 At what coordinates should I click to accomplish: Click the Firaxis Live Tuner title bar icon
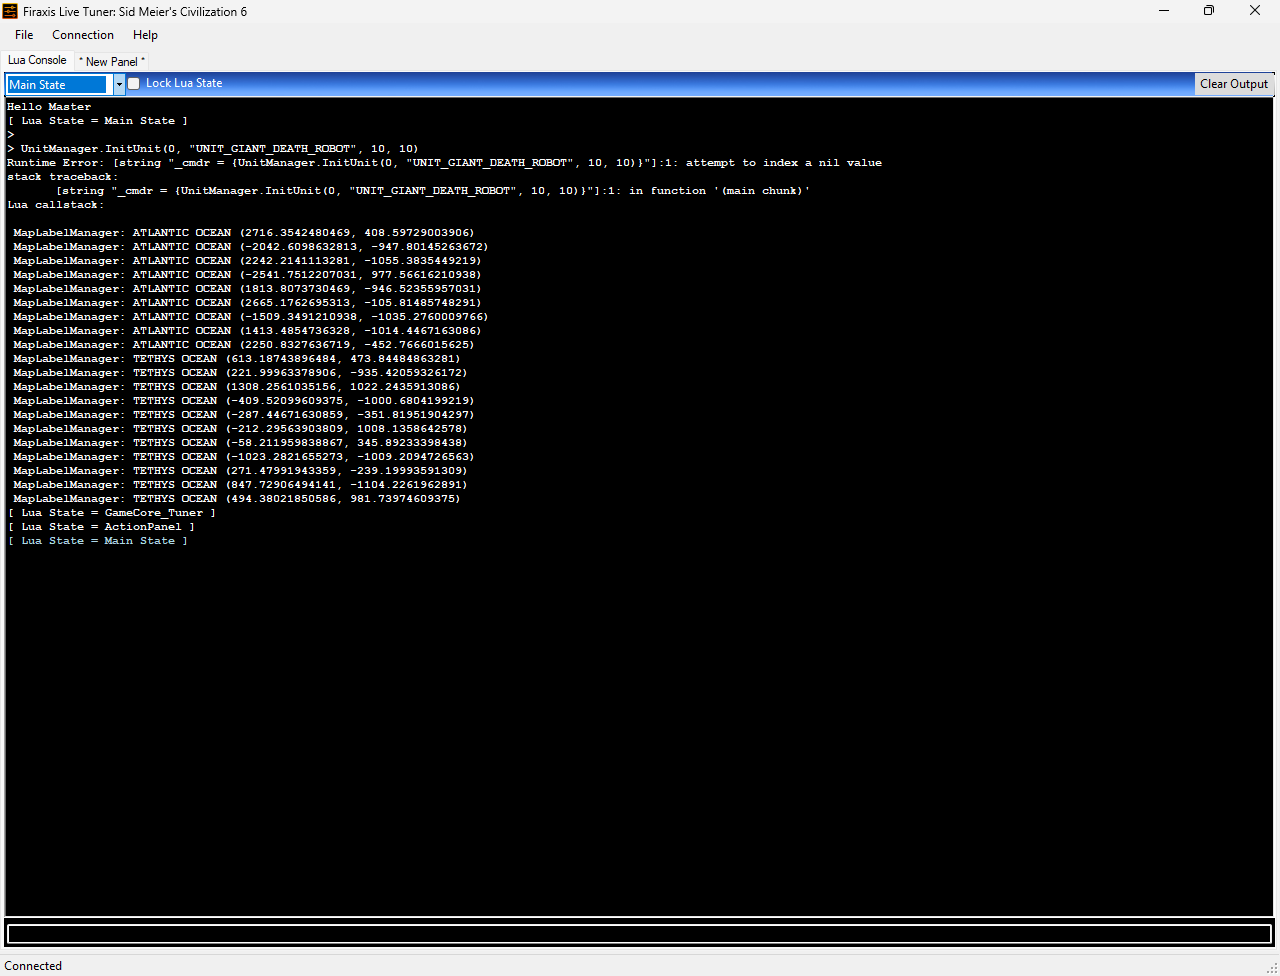[x=10, y=11]
